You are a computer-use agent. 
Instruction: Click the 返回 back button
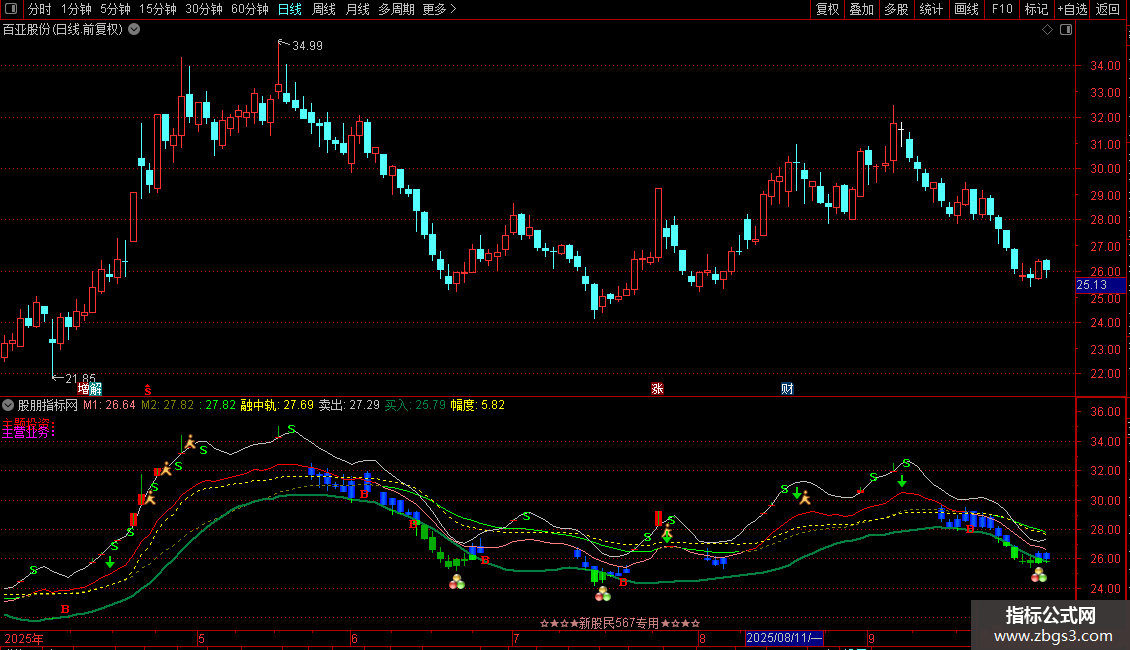click(1108, 9)
